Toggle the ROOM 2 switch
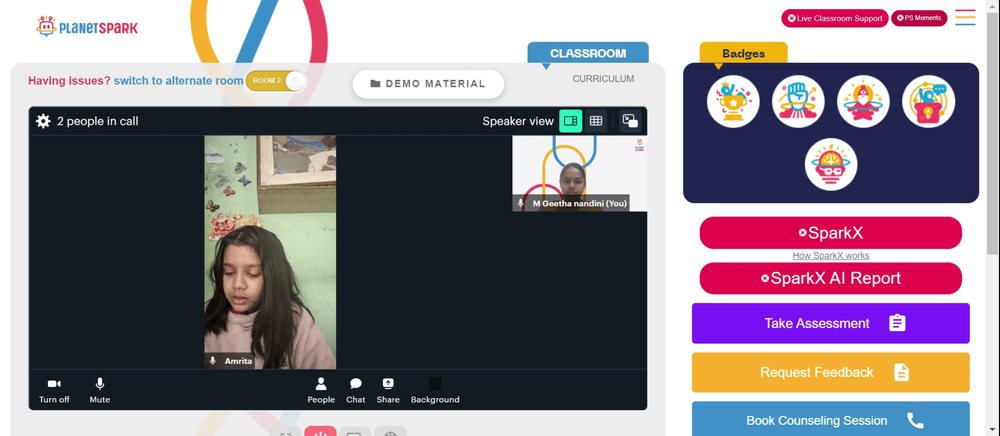Viewport: 1000px width, 436px height. click(x=276, y=81)
